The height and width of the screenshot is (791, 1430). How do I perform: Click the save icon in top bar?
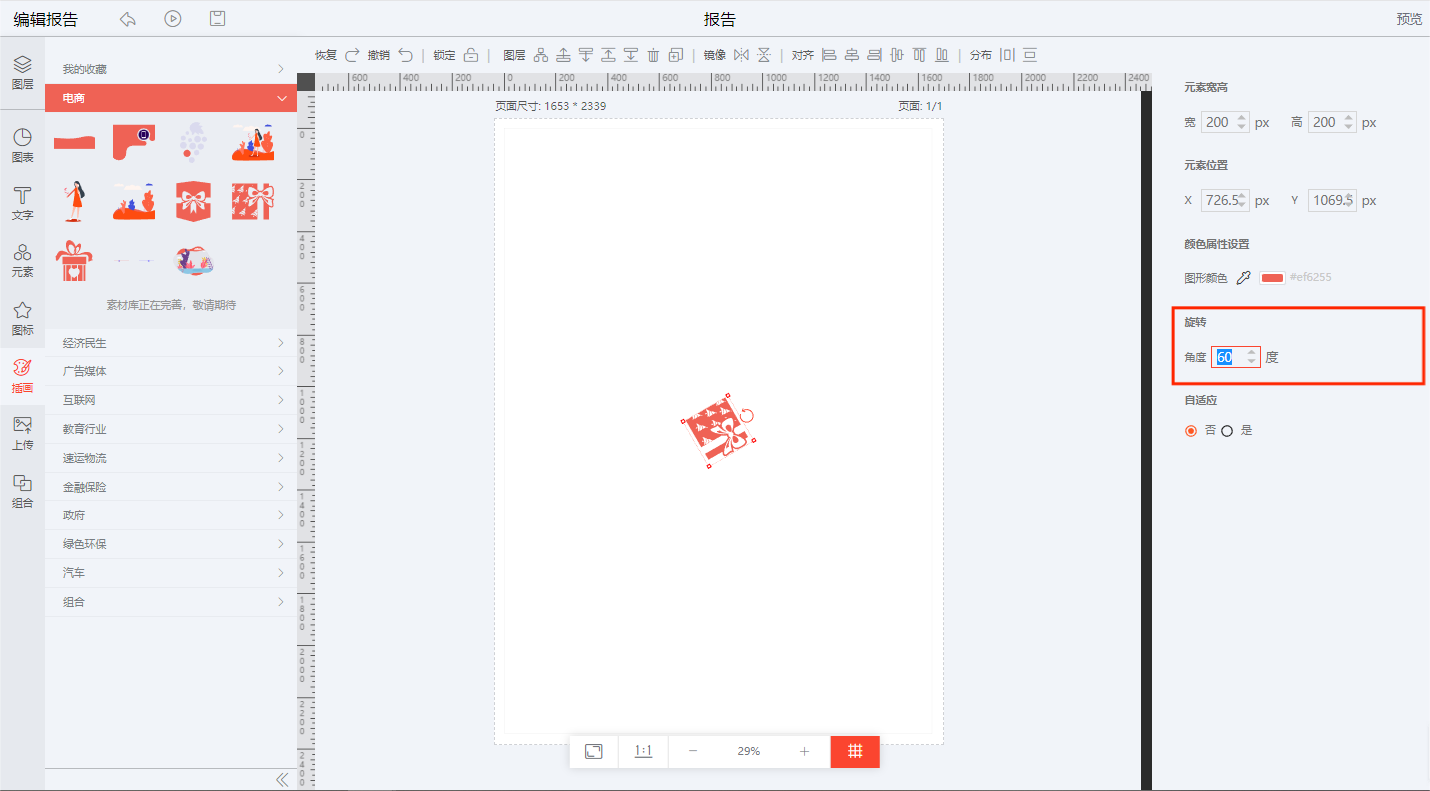(217, 19)
